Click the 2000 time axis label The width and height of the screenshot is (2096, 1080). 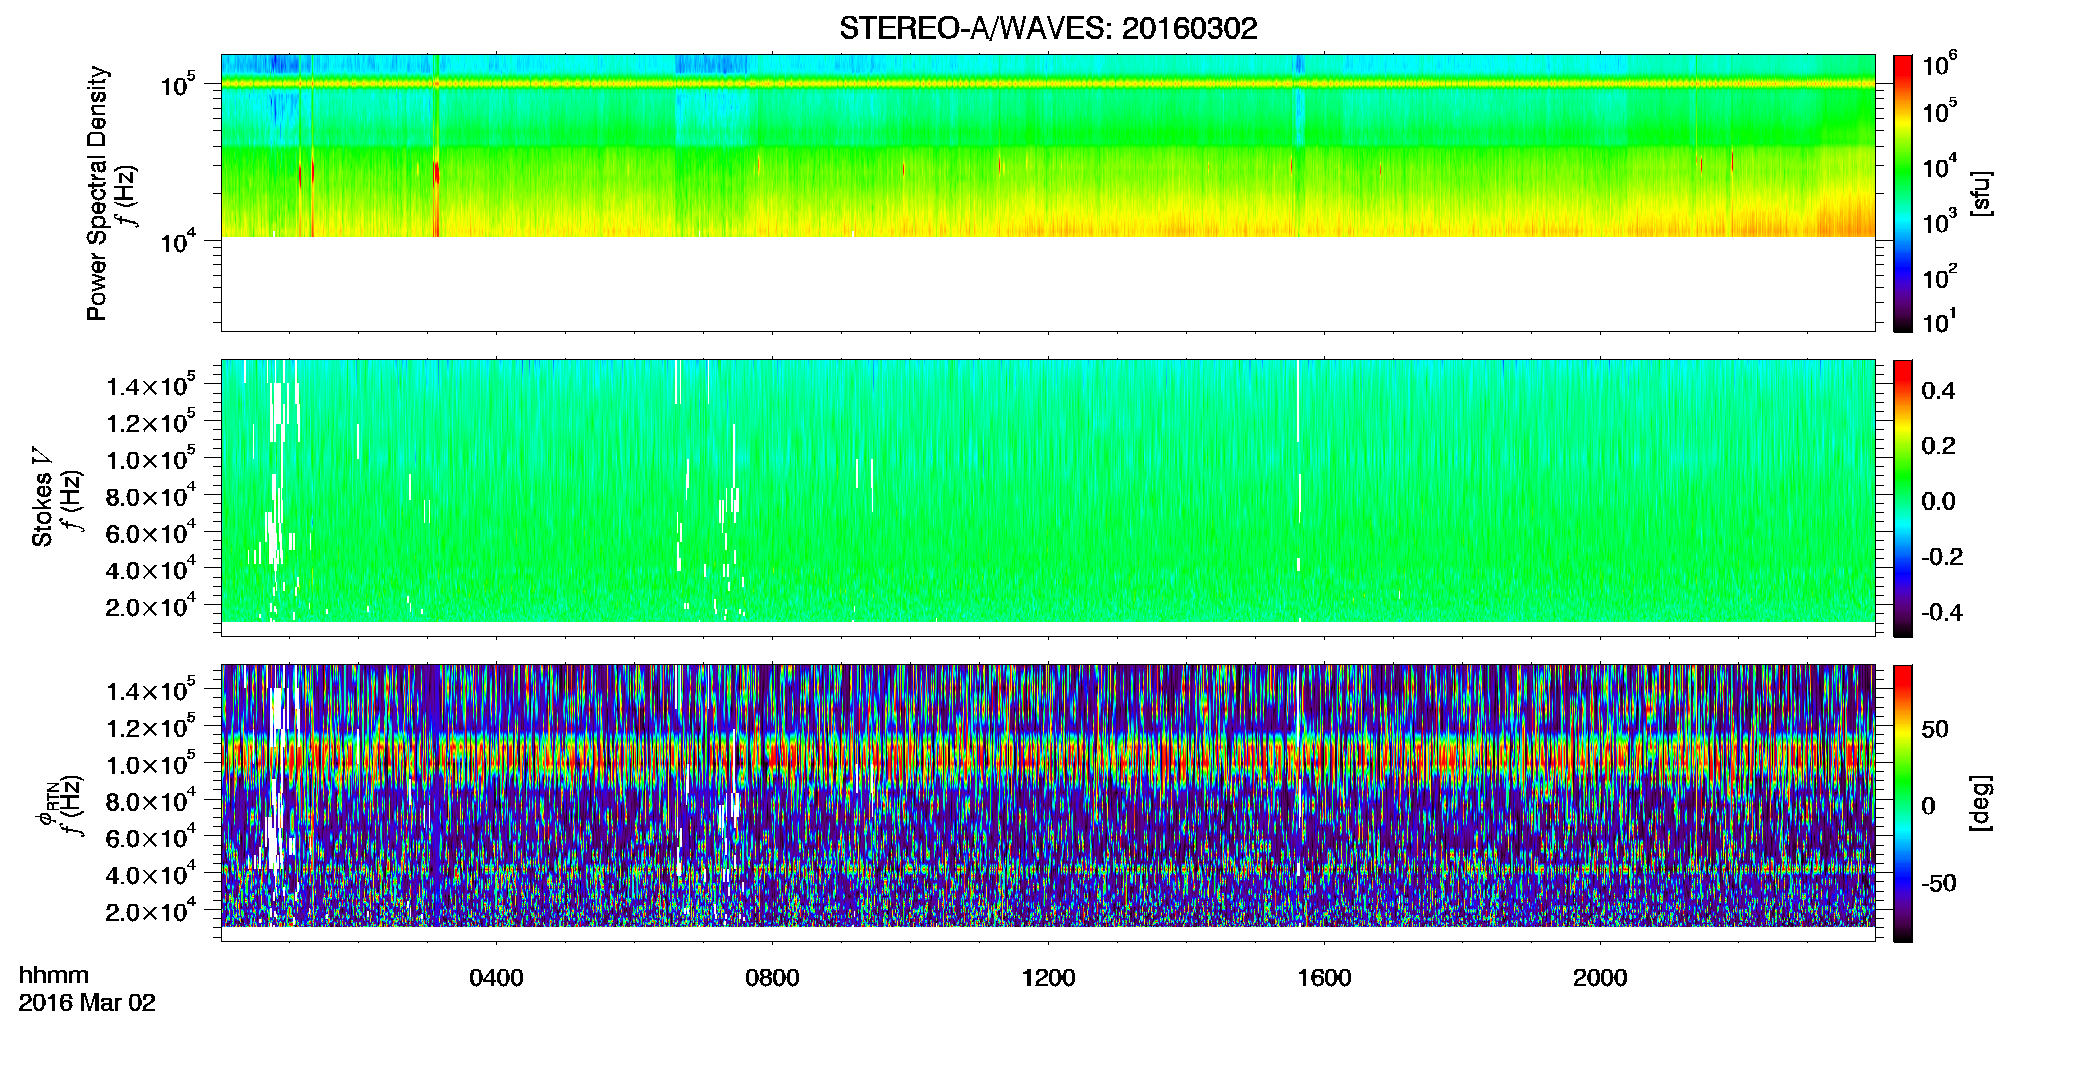1600,978
